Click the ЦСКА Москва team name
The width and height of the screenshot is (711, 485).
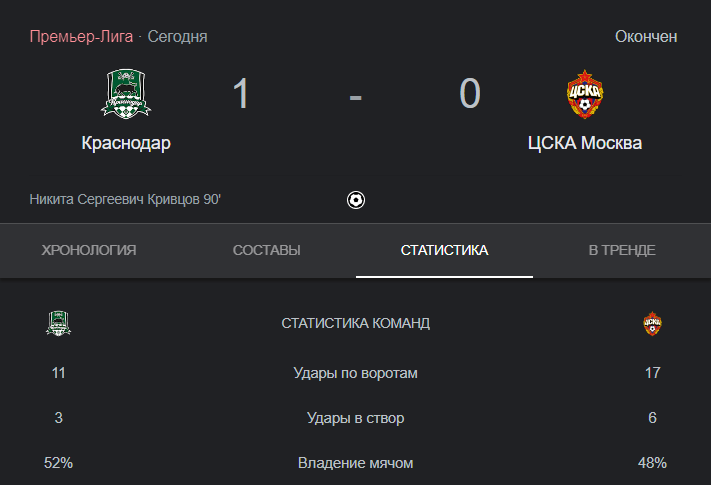click(x=585, y=143)
